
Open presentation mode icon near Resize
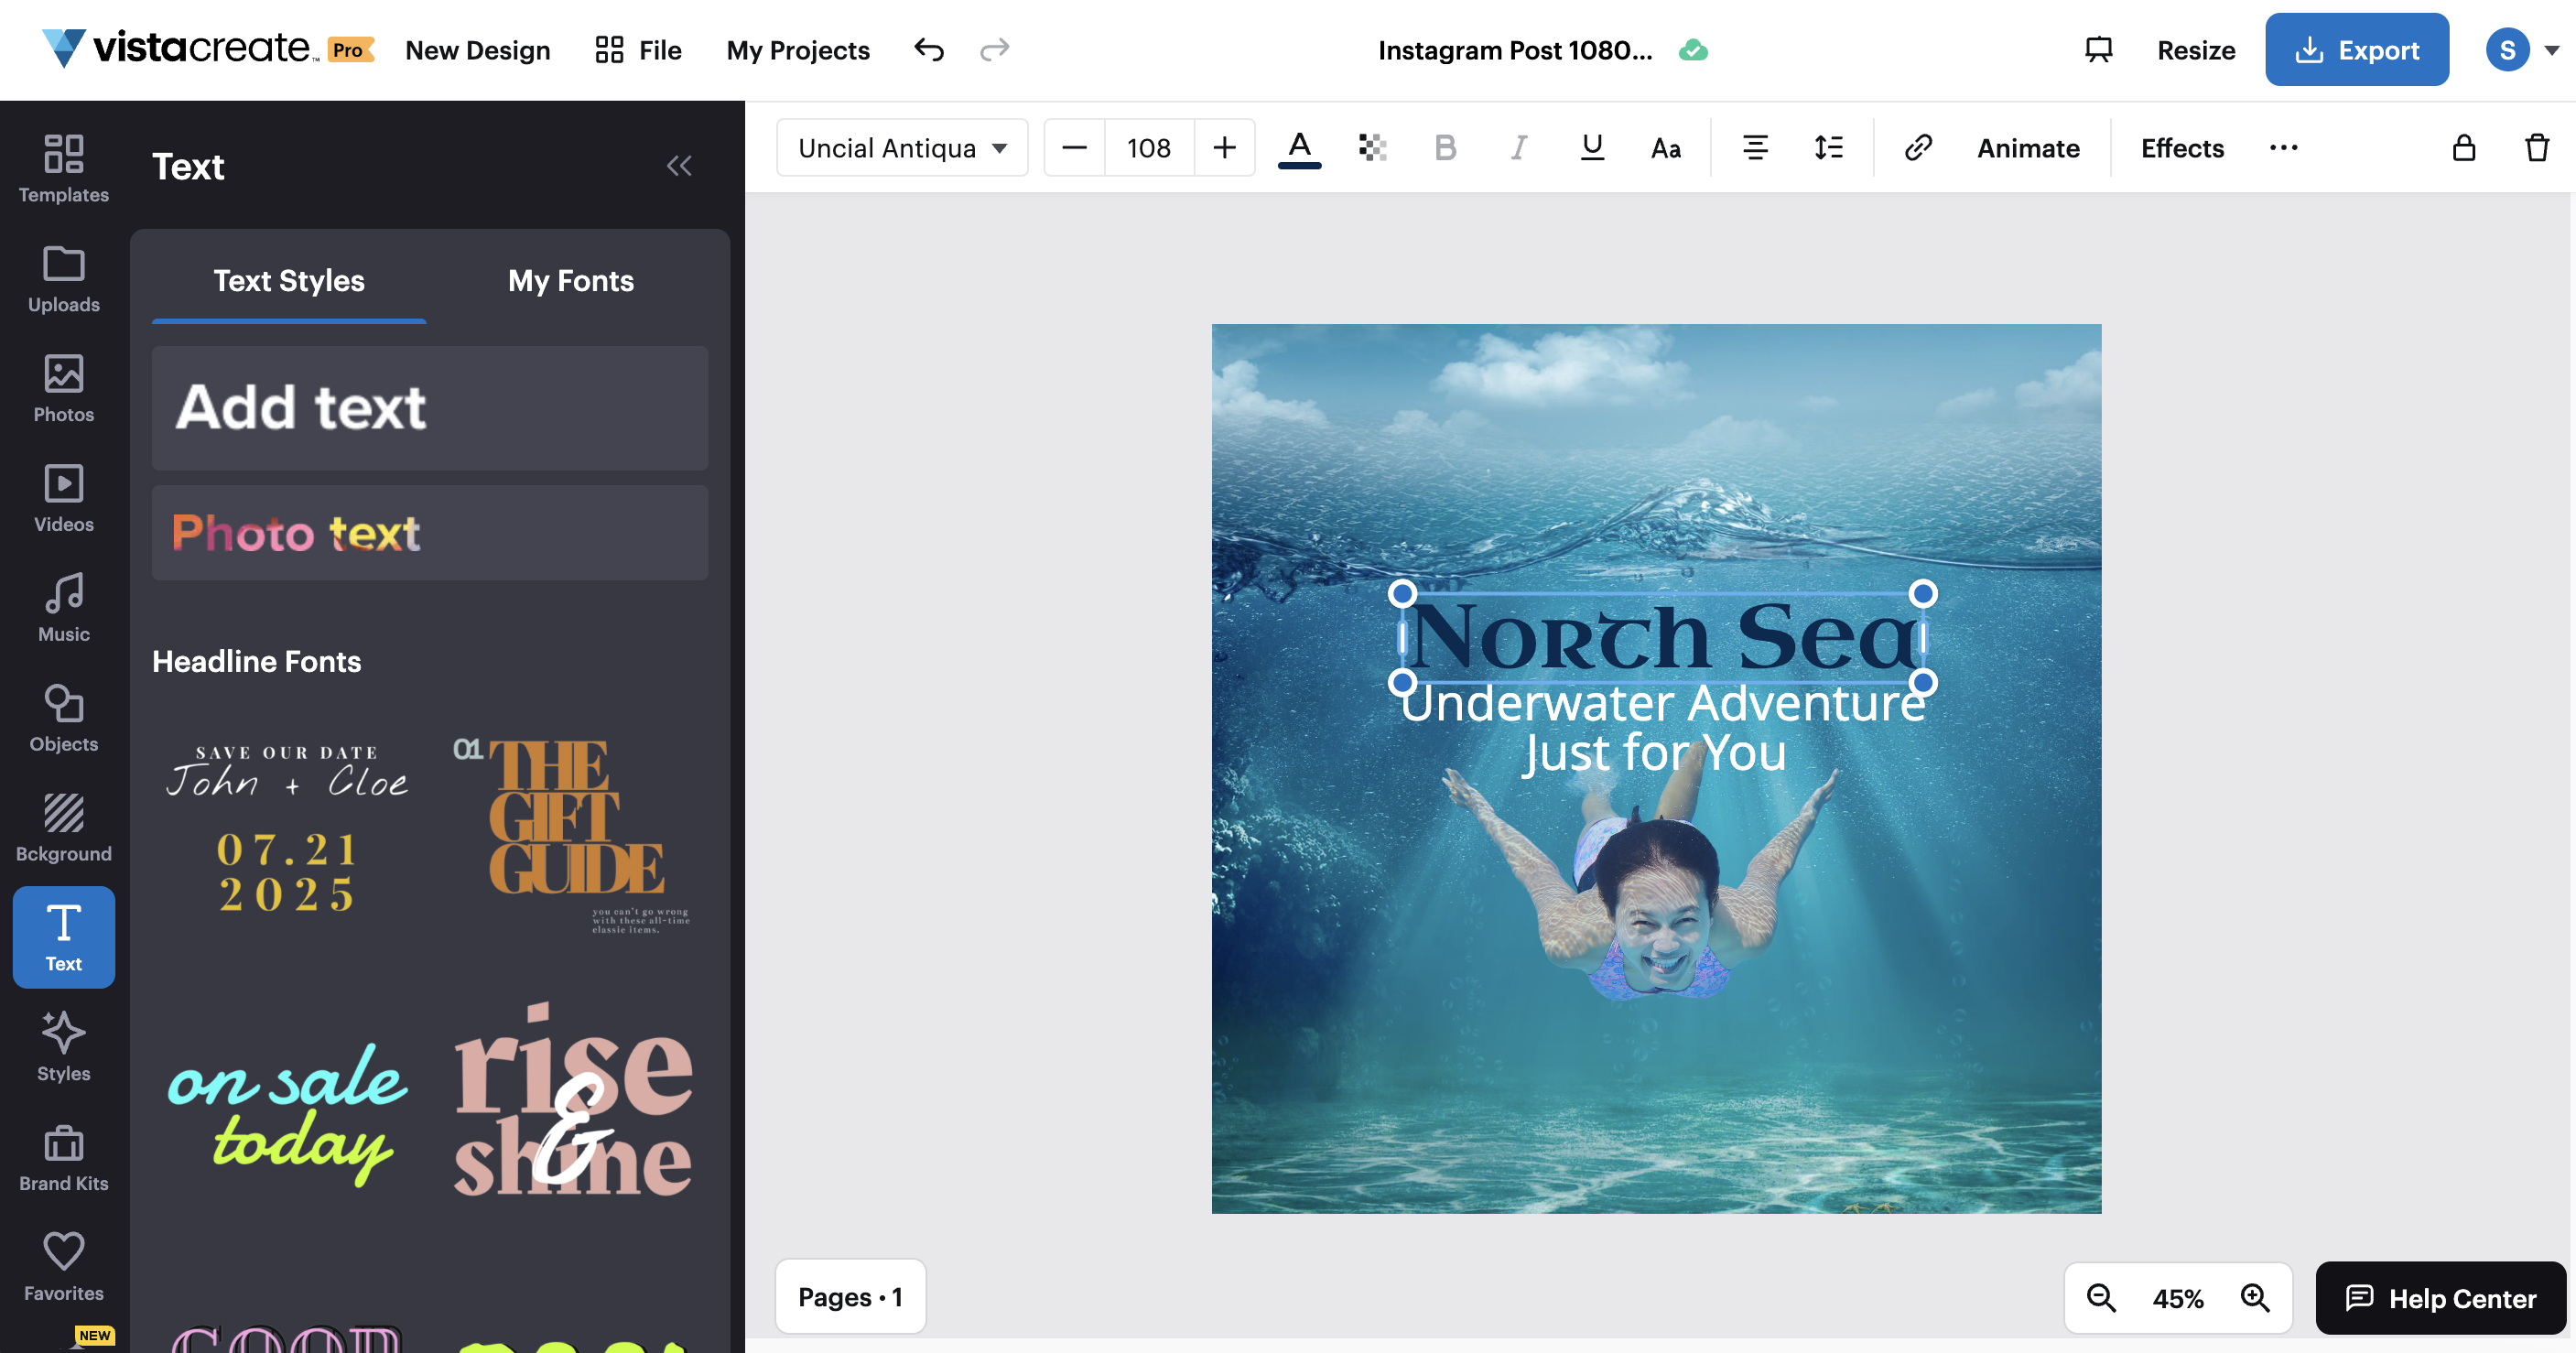pyautogui.click(x=2098, y=49)
